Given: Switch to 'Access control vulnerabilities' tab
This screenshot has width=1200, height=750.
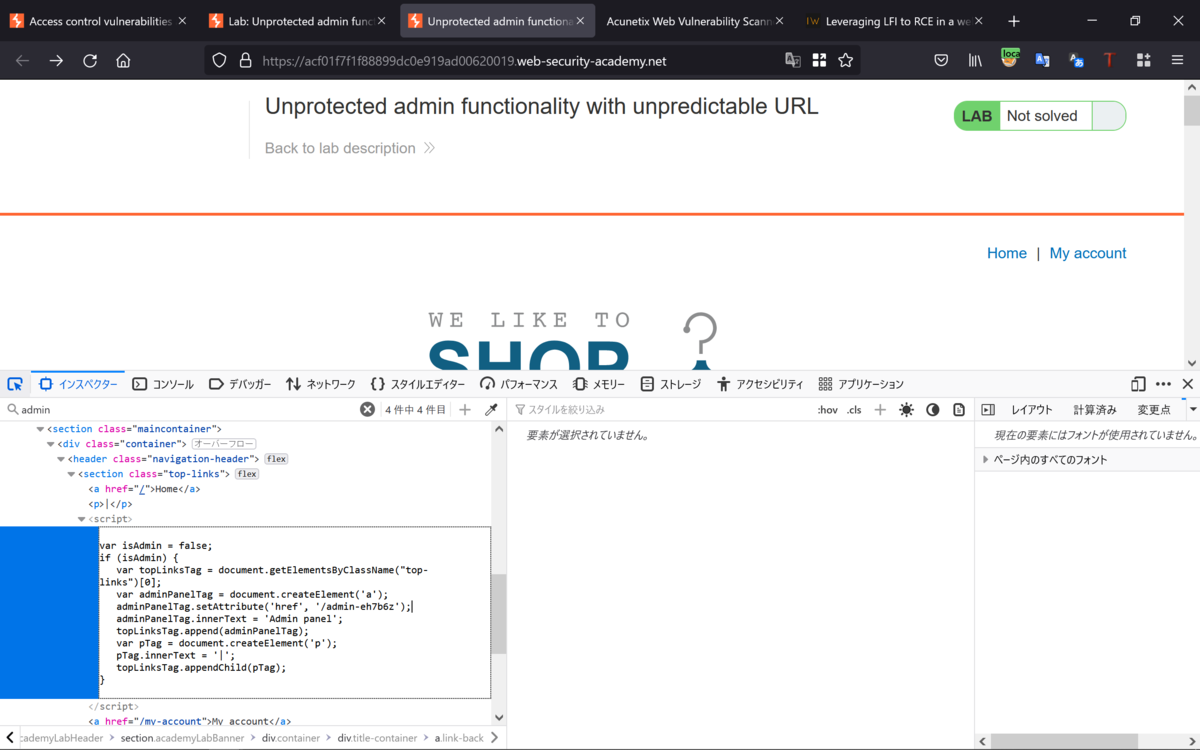Looking at the screenshot, I should pos(98,21).
